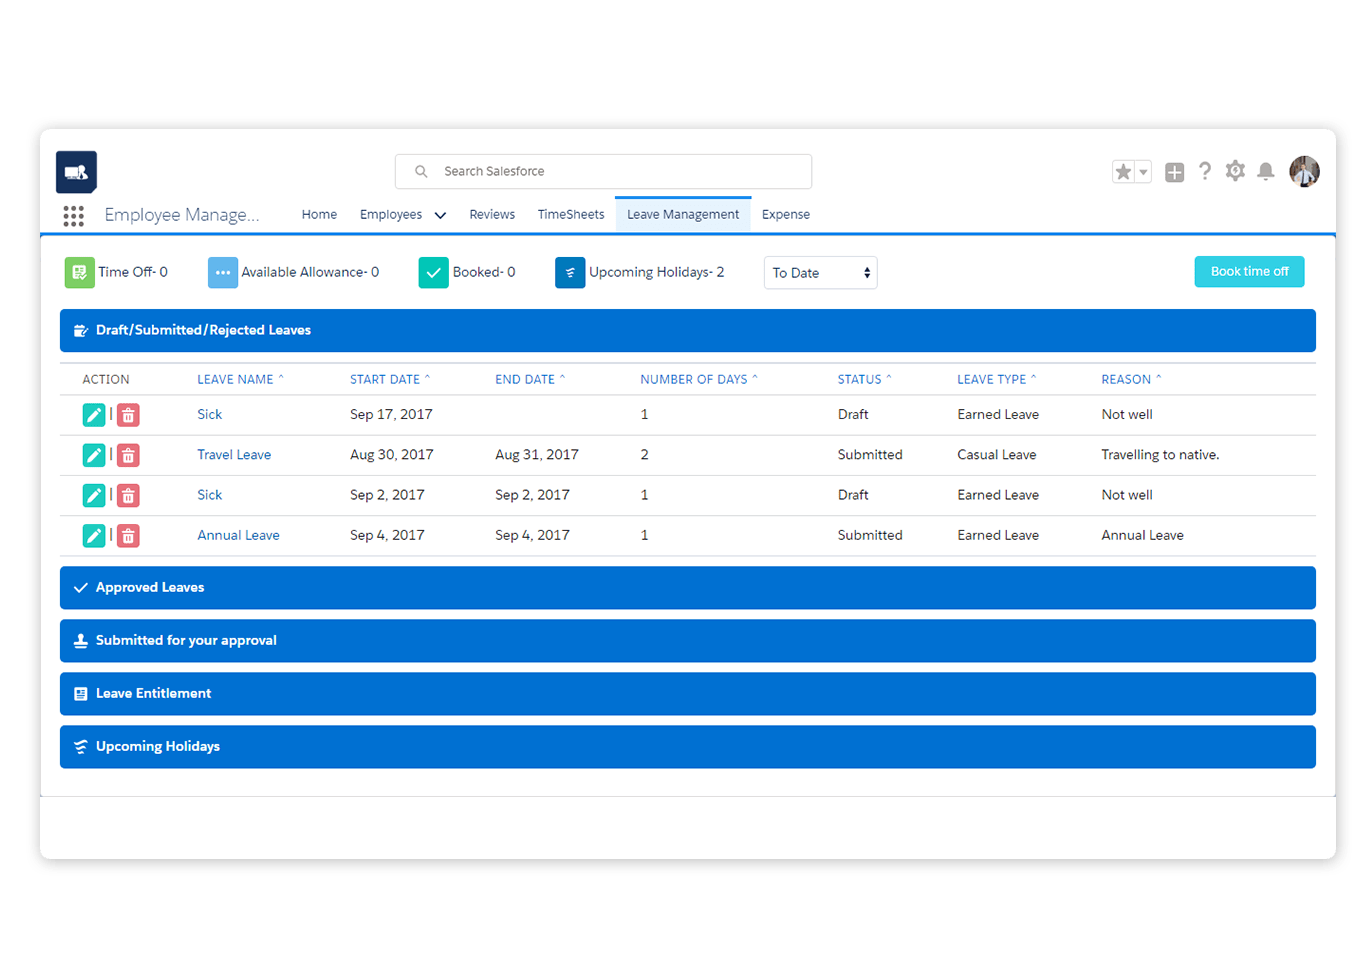Click the edit pencil for Sep 17 Sick leave
The width and height of the screenshot is (1366, 968).
click(x=94, y=415)
